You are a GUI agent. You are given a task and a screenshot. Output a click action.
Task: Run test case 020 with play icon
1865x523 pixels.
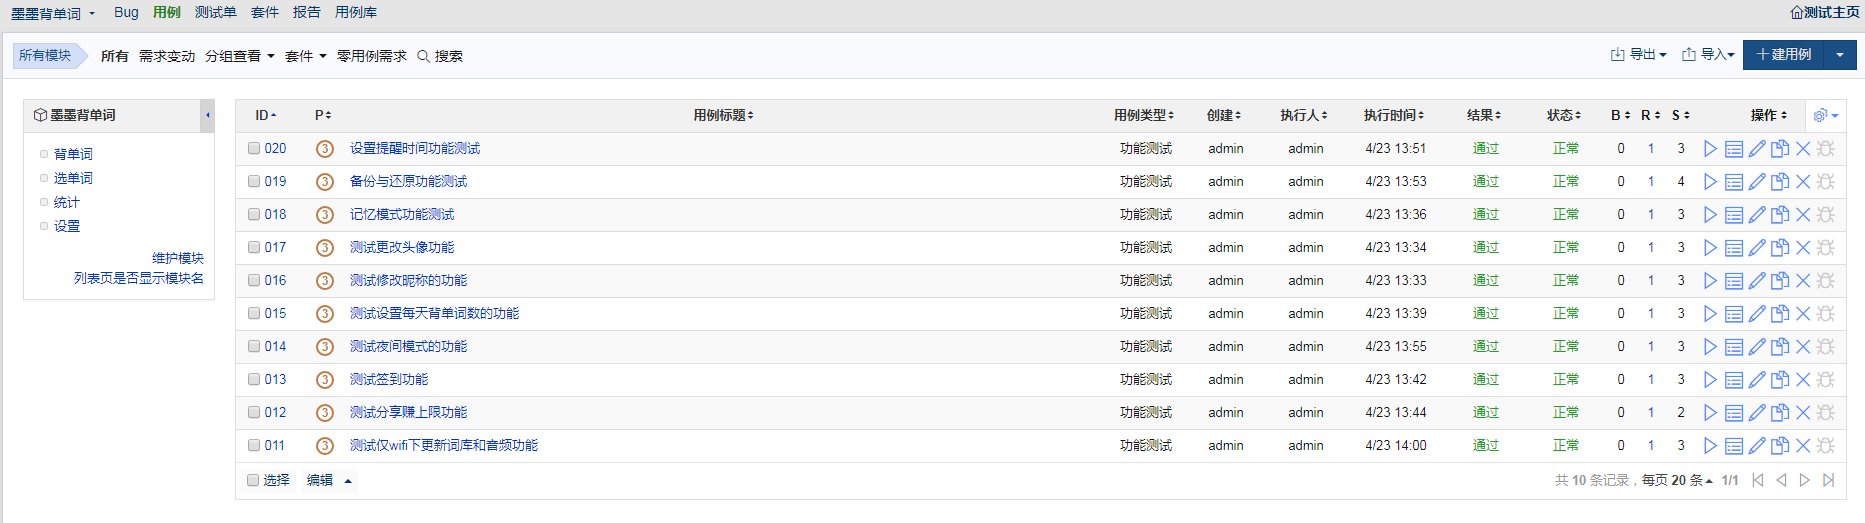coord(1710,149)
